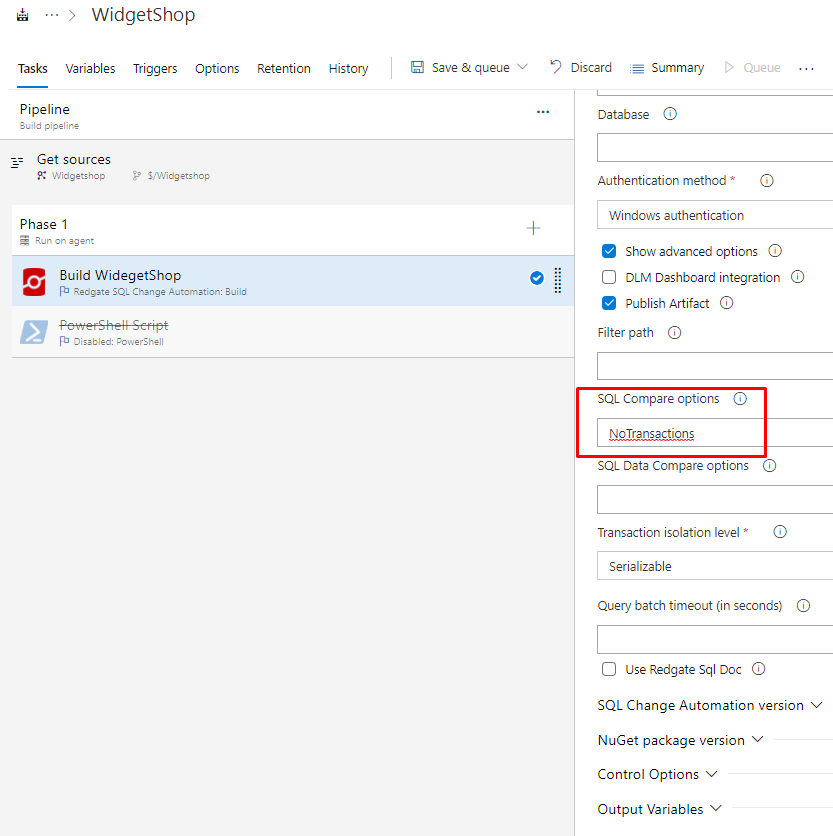The width and height of the screenshot is (833, 836).
Task: Click into the Filter path field
Action: coord(715,366)
